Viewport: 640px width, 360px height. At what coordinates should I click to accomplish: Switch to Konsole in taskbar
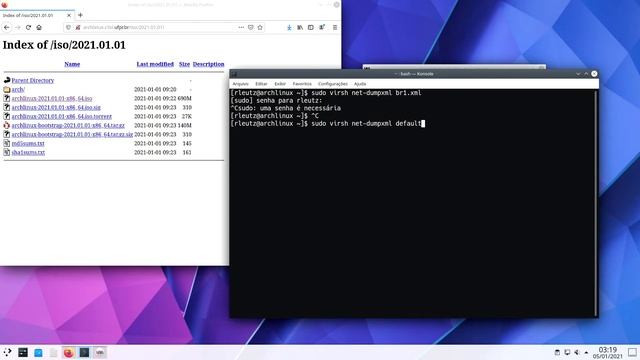pyautogui.click(x=84, y=352)
